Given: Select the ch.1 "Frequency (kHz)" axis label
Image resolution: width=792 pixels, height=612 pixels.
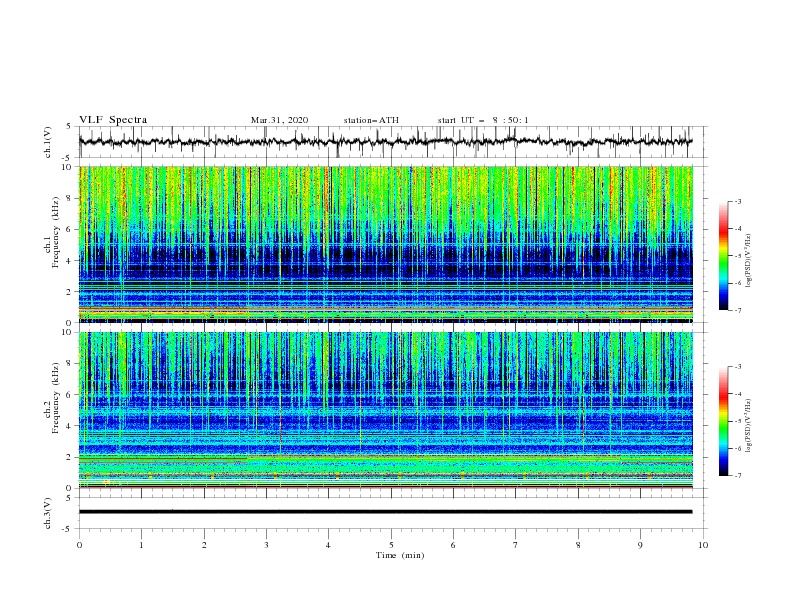Looking at the screenshot, I should coord(56,232).
